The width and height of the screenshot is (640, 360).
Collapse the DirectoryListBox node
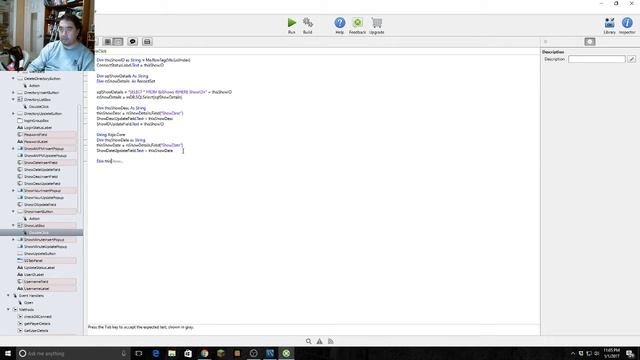tap(13, 100)
